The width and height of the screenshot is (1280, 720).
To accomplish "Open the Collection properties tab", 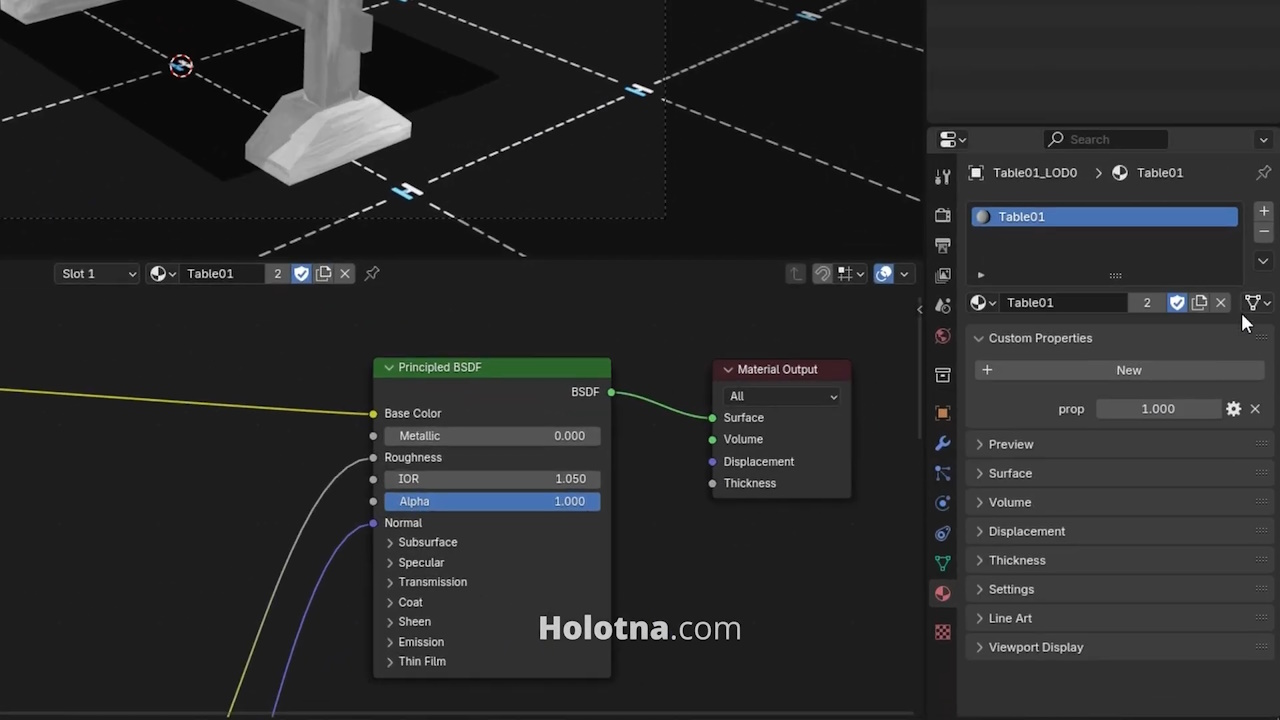I will coord(942,375).
